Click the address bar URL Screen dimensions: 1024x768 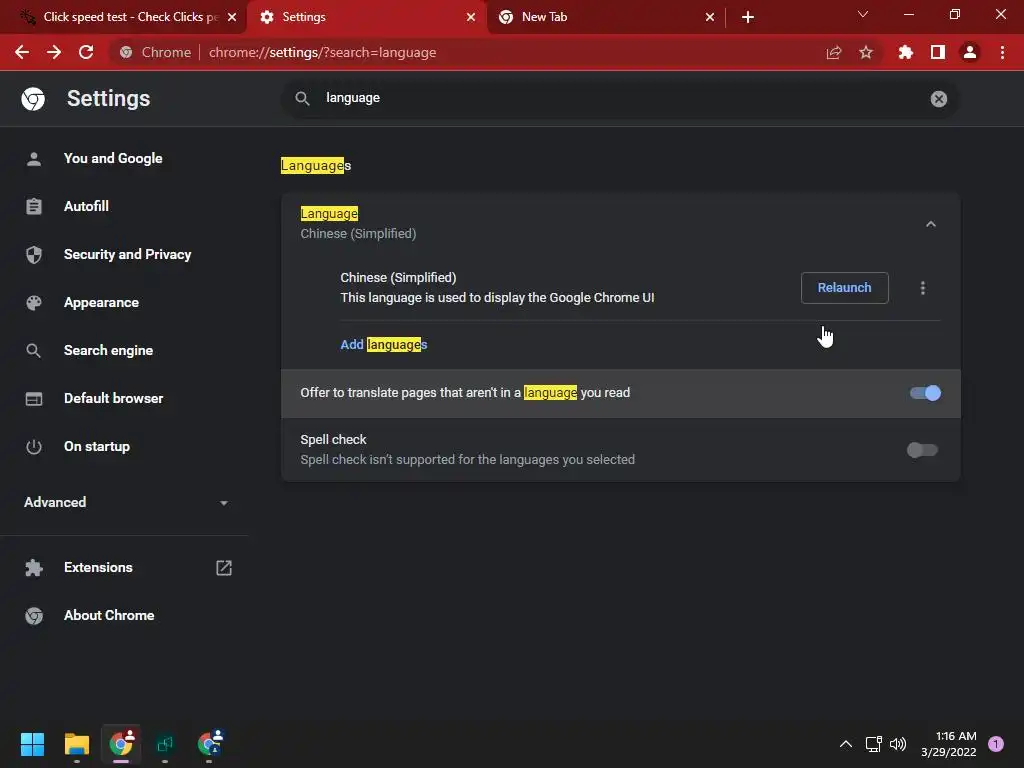[322, 52]
